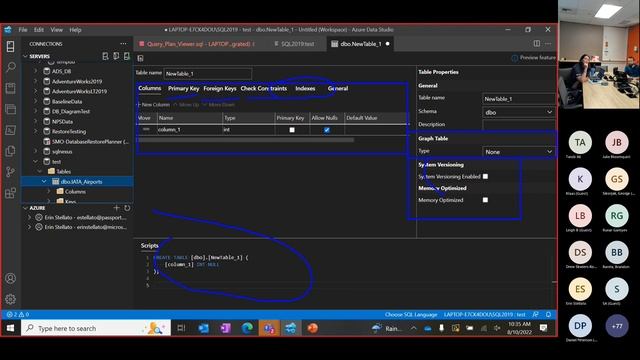Viewport: 640px width, 360px height.
Task: Open notifications bell in status bar
Action: [x=549, y=314]
